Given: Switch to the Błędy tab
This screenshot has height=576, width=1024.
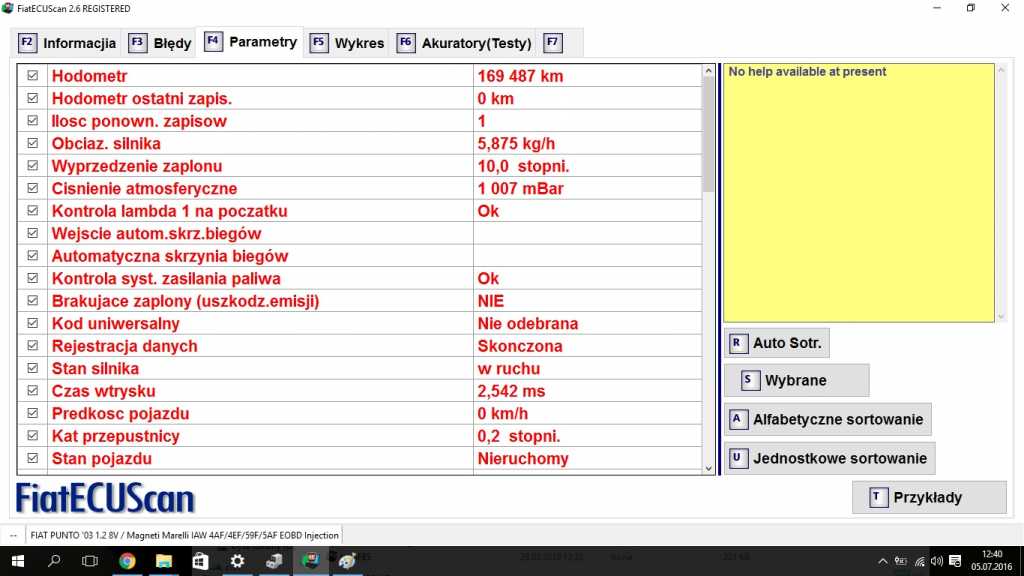Looking at the screenshot, I should coord(159,44).
